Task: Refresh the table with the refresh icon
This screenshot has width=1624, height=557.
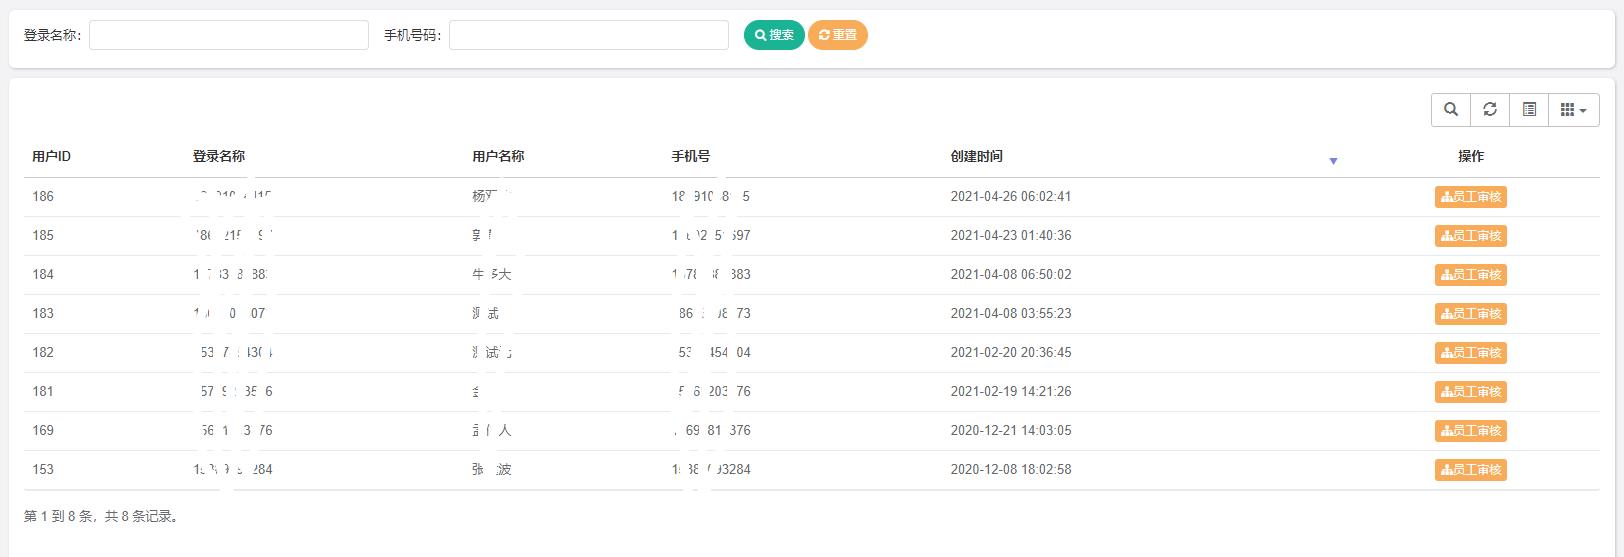Action: pos(1490,110)
